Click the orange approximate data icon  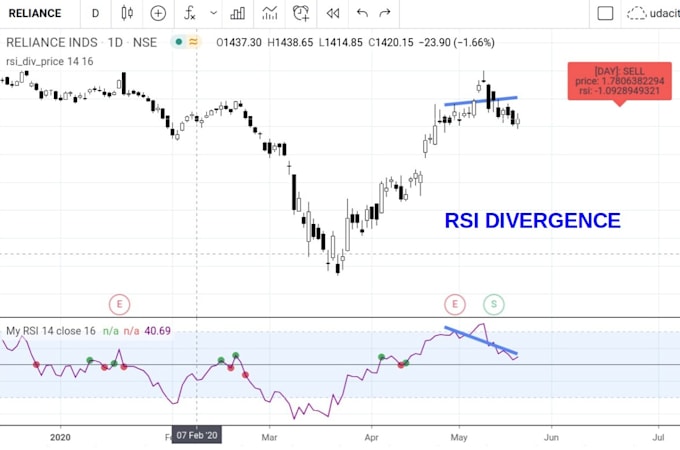pos(193,42)
